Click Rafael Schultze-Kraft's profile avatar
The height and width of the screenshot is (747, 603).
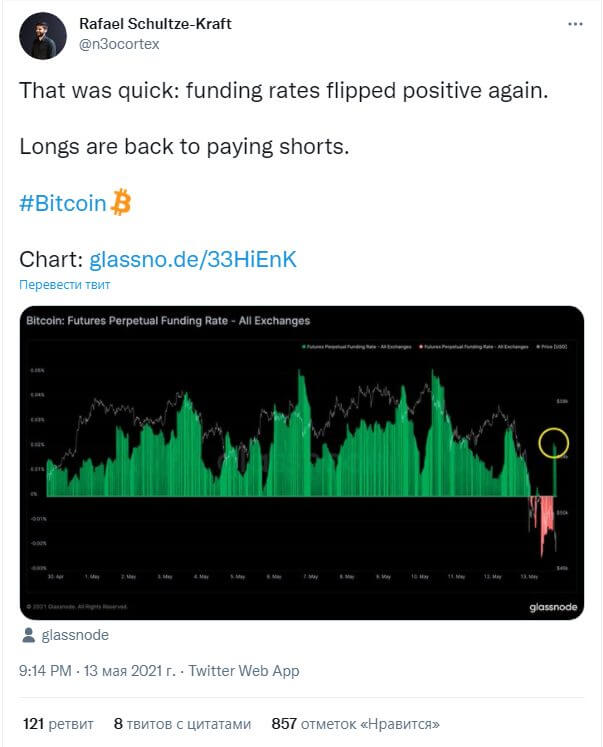(43, 36)
